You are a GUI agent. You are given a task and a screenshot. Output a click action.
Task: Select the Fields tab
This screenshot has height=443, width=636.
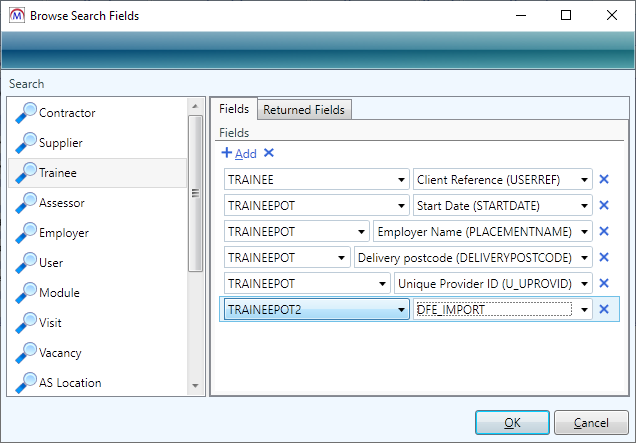(233, 109)
